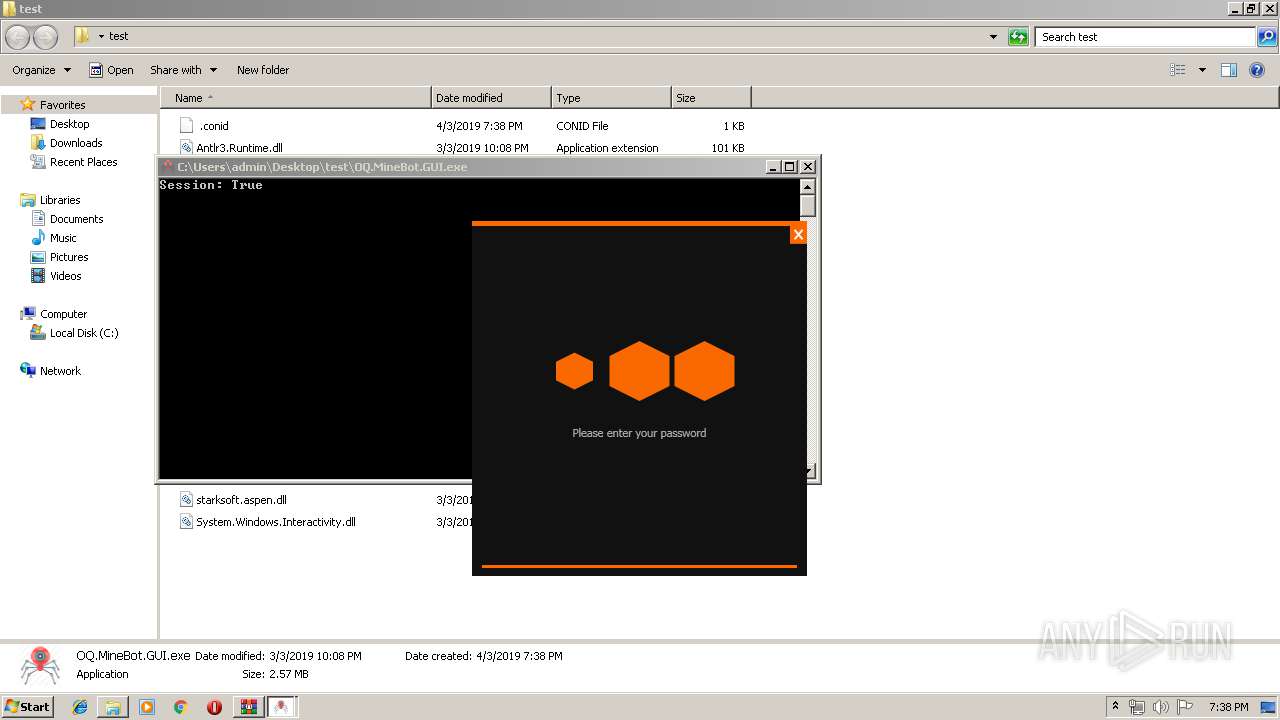
Task: Sort files by Type column
Action: coord(611,98)
